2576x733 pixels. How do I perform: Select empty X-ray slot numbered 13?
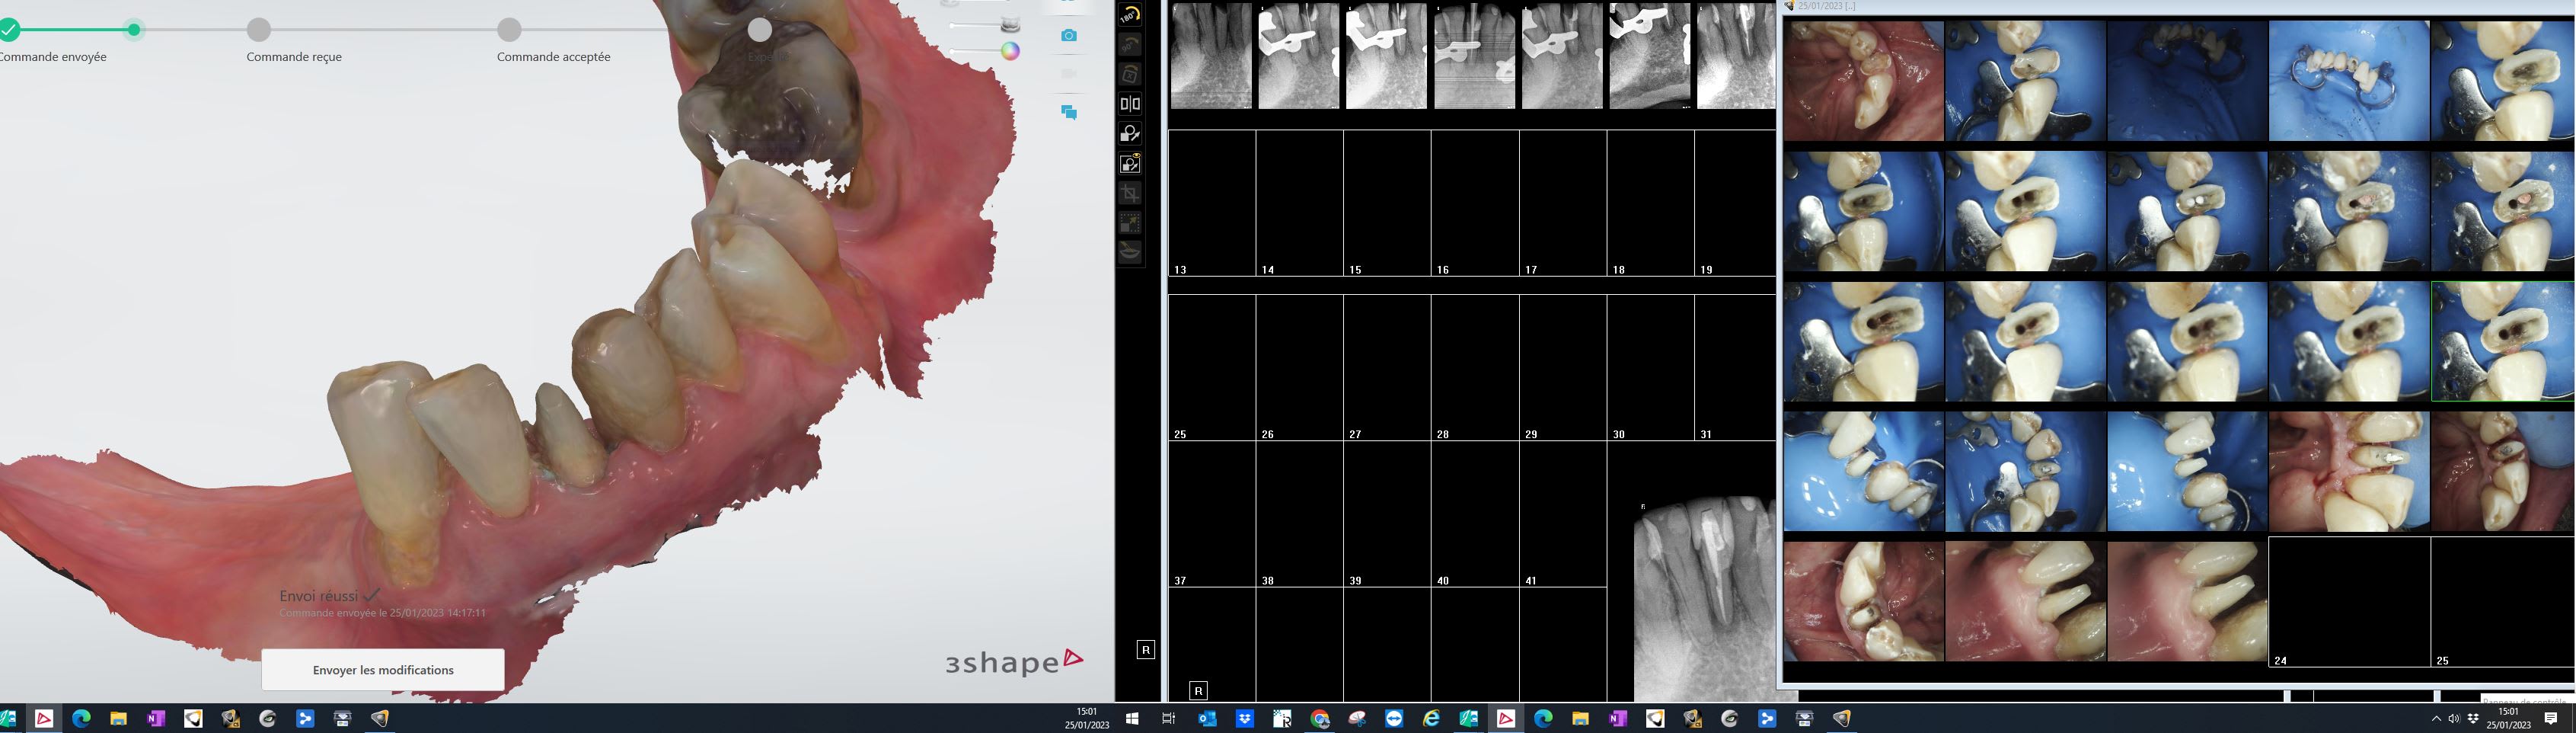click(x=1212, y=203)
